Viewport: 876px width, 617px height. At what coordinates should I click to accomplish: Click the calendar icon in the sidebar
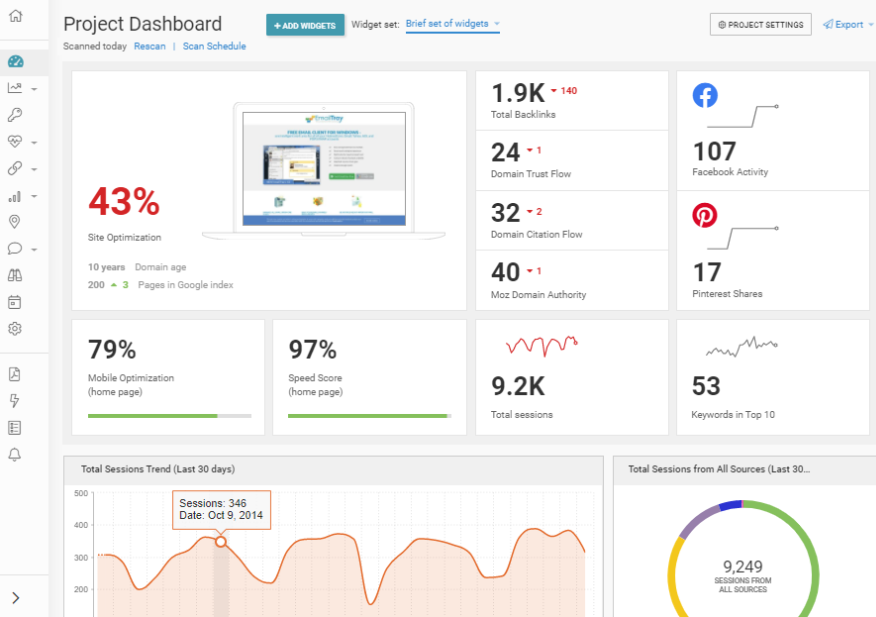[15, 302]
